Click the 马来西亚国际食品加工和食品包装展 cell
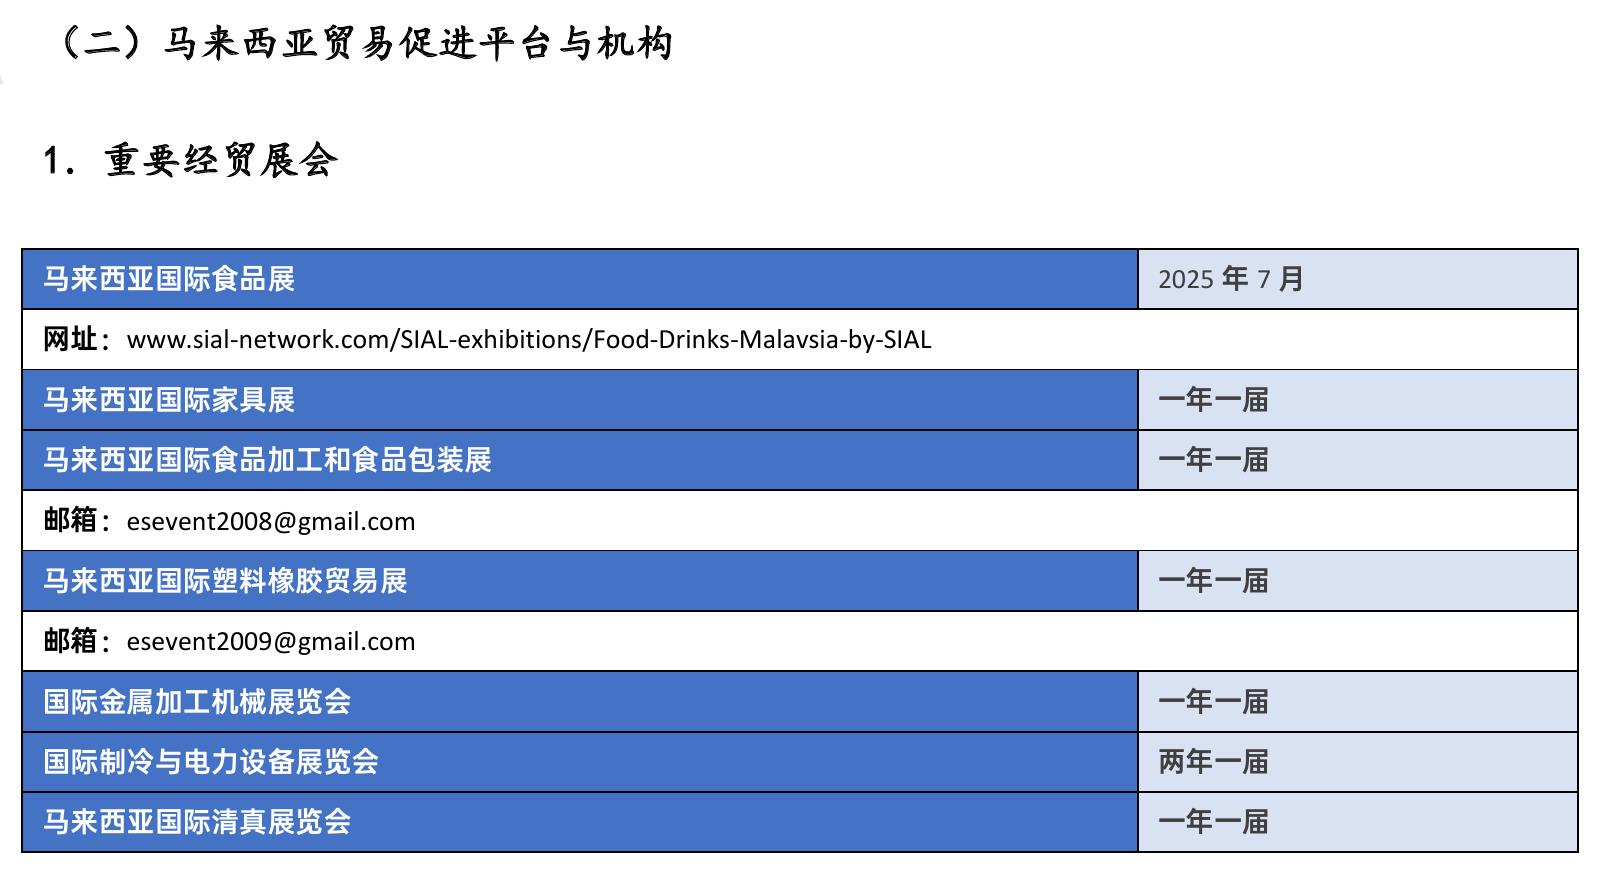This screenshot has width=1609, height=893. click(580, 460)
